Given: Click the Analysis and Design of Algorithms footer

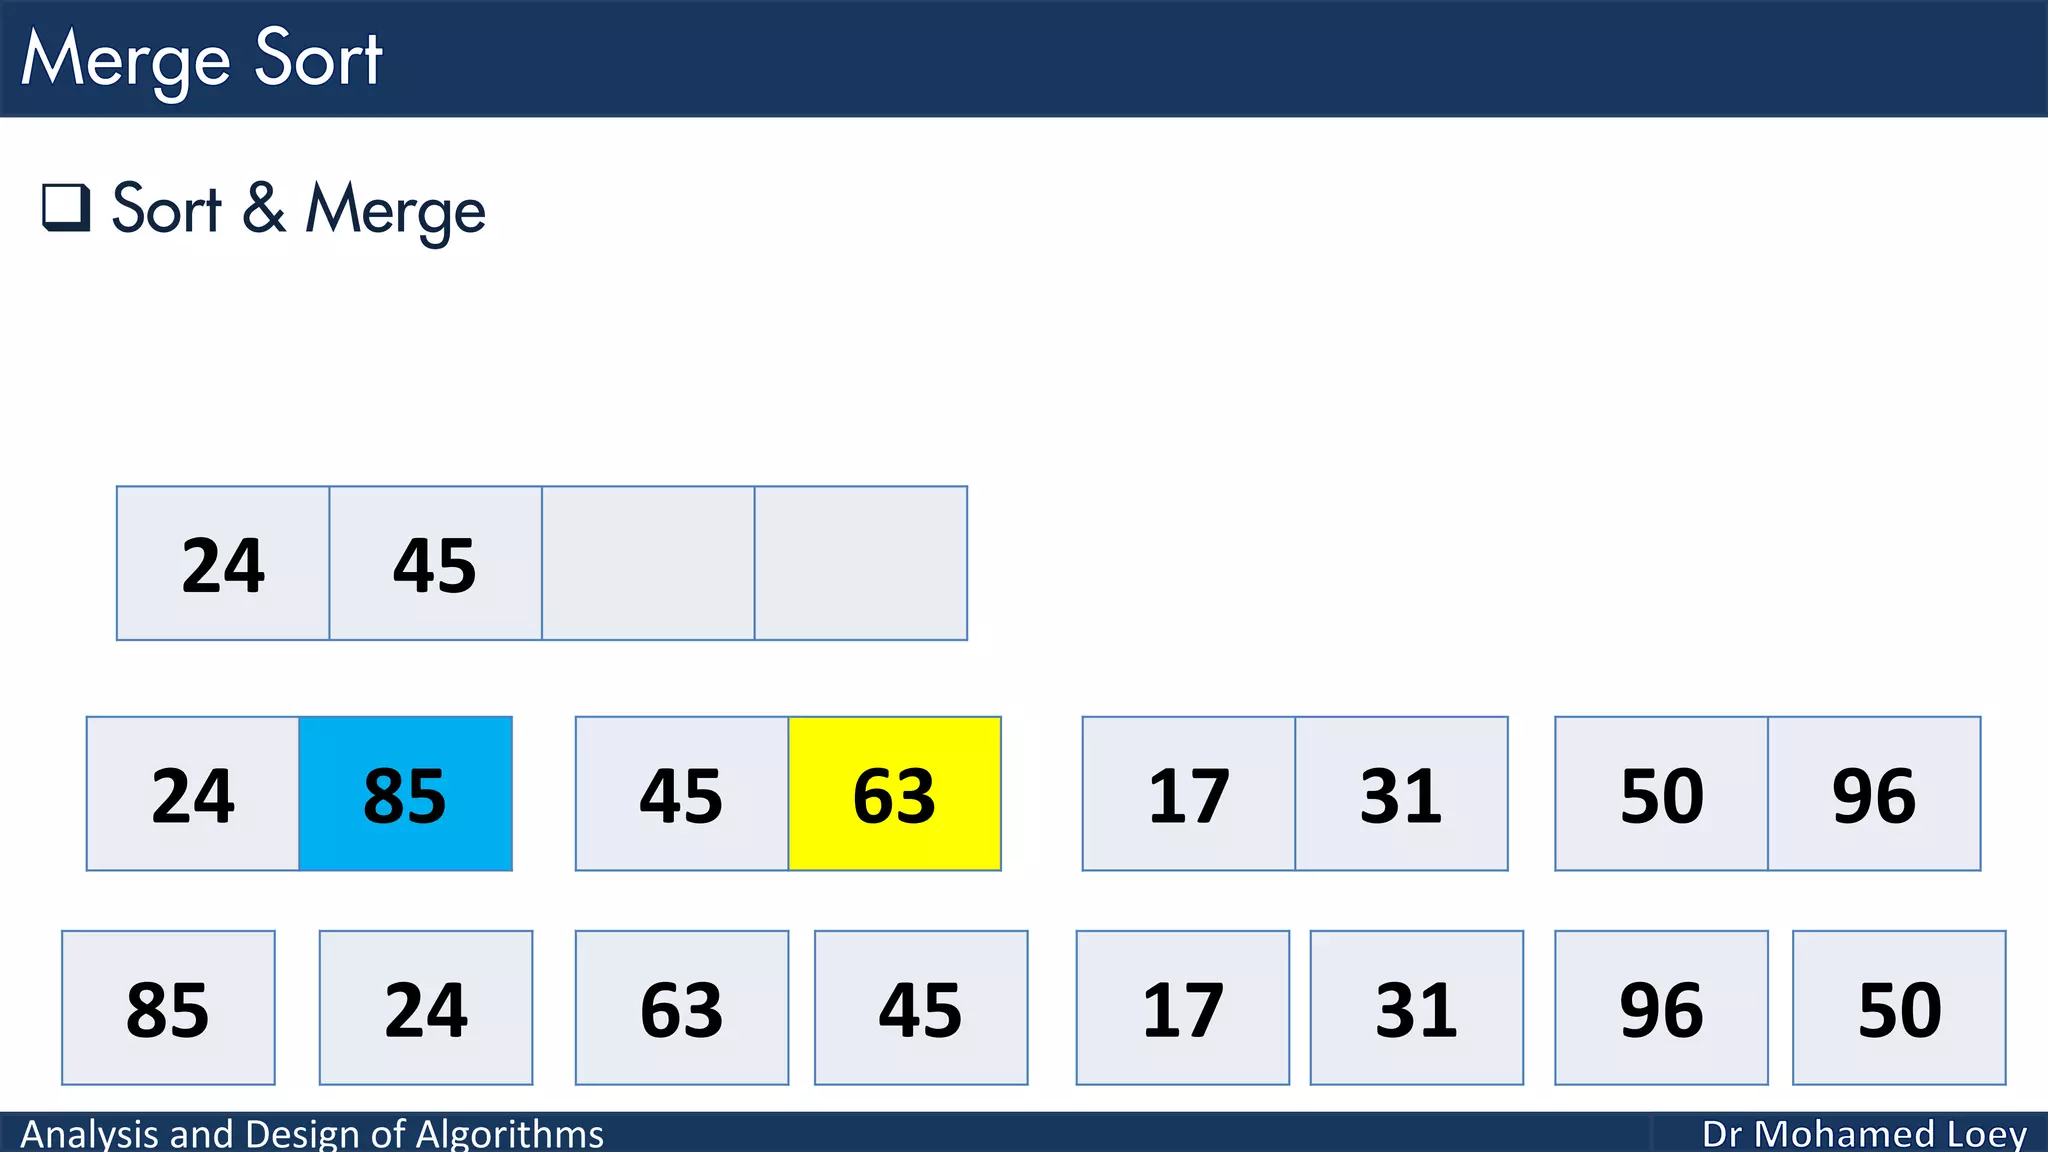Looking at the screenshot, I should [x=312, y=1134].
